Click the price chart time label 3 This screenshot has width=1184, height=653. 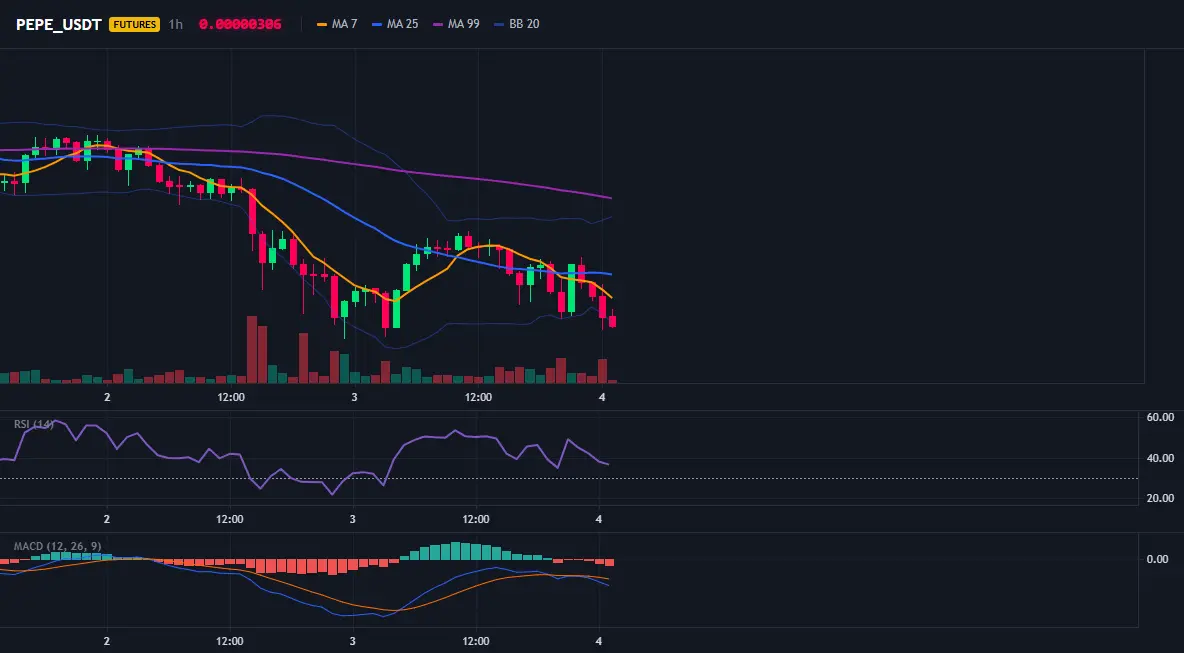tap(354, 397)
